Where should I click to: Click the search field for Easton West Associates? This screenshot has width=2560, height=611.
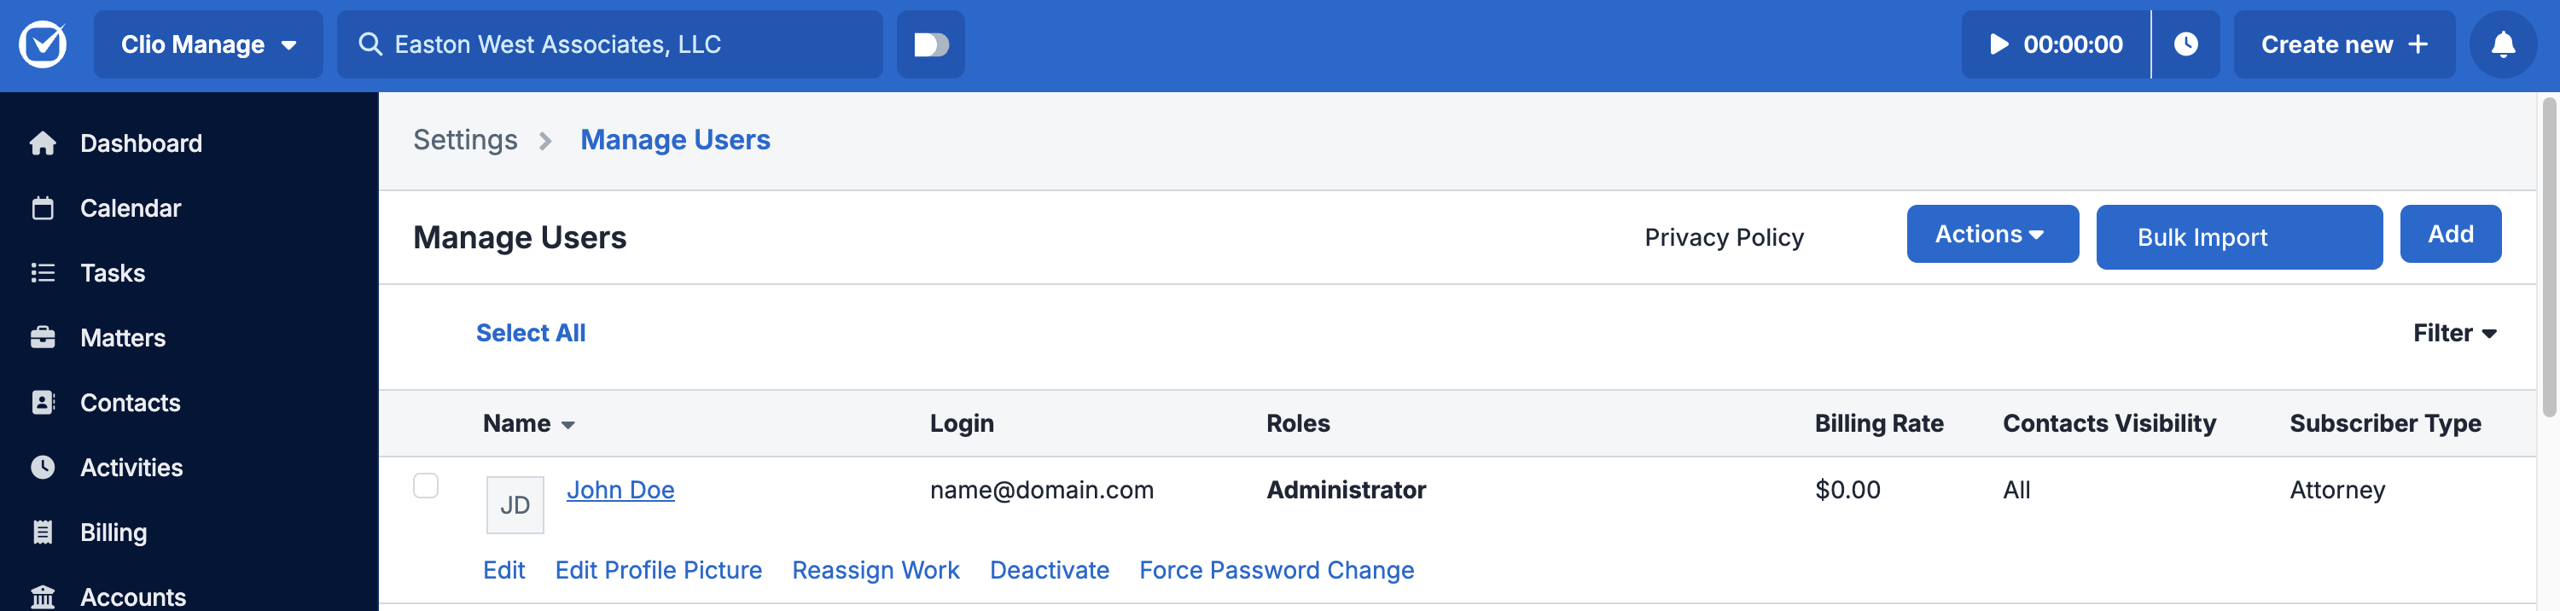click(610, 44)
